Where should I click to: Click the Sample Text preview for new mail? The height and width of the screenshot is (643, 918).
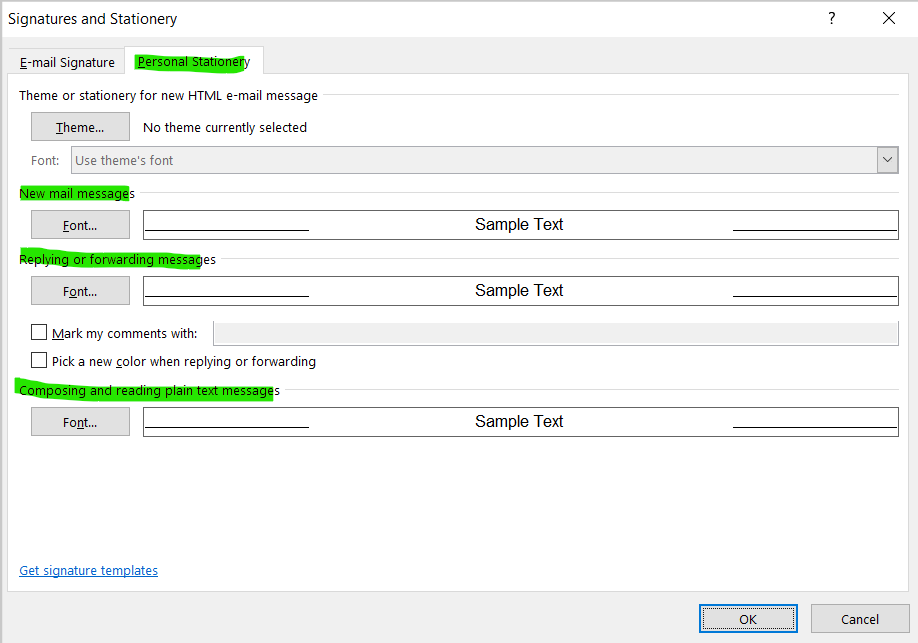point(521,224)
